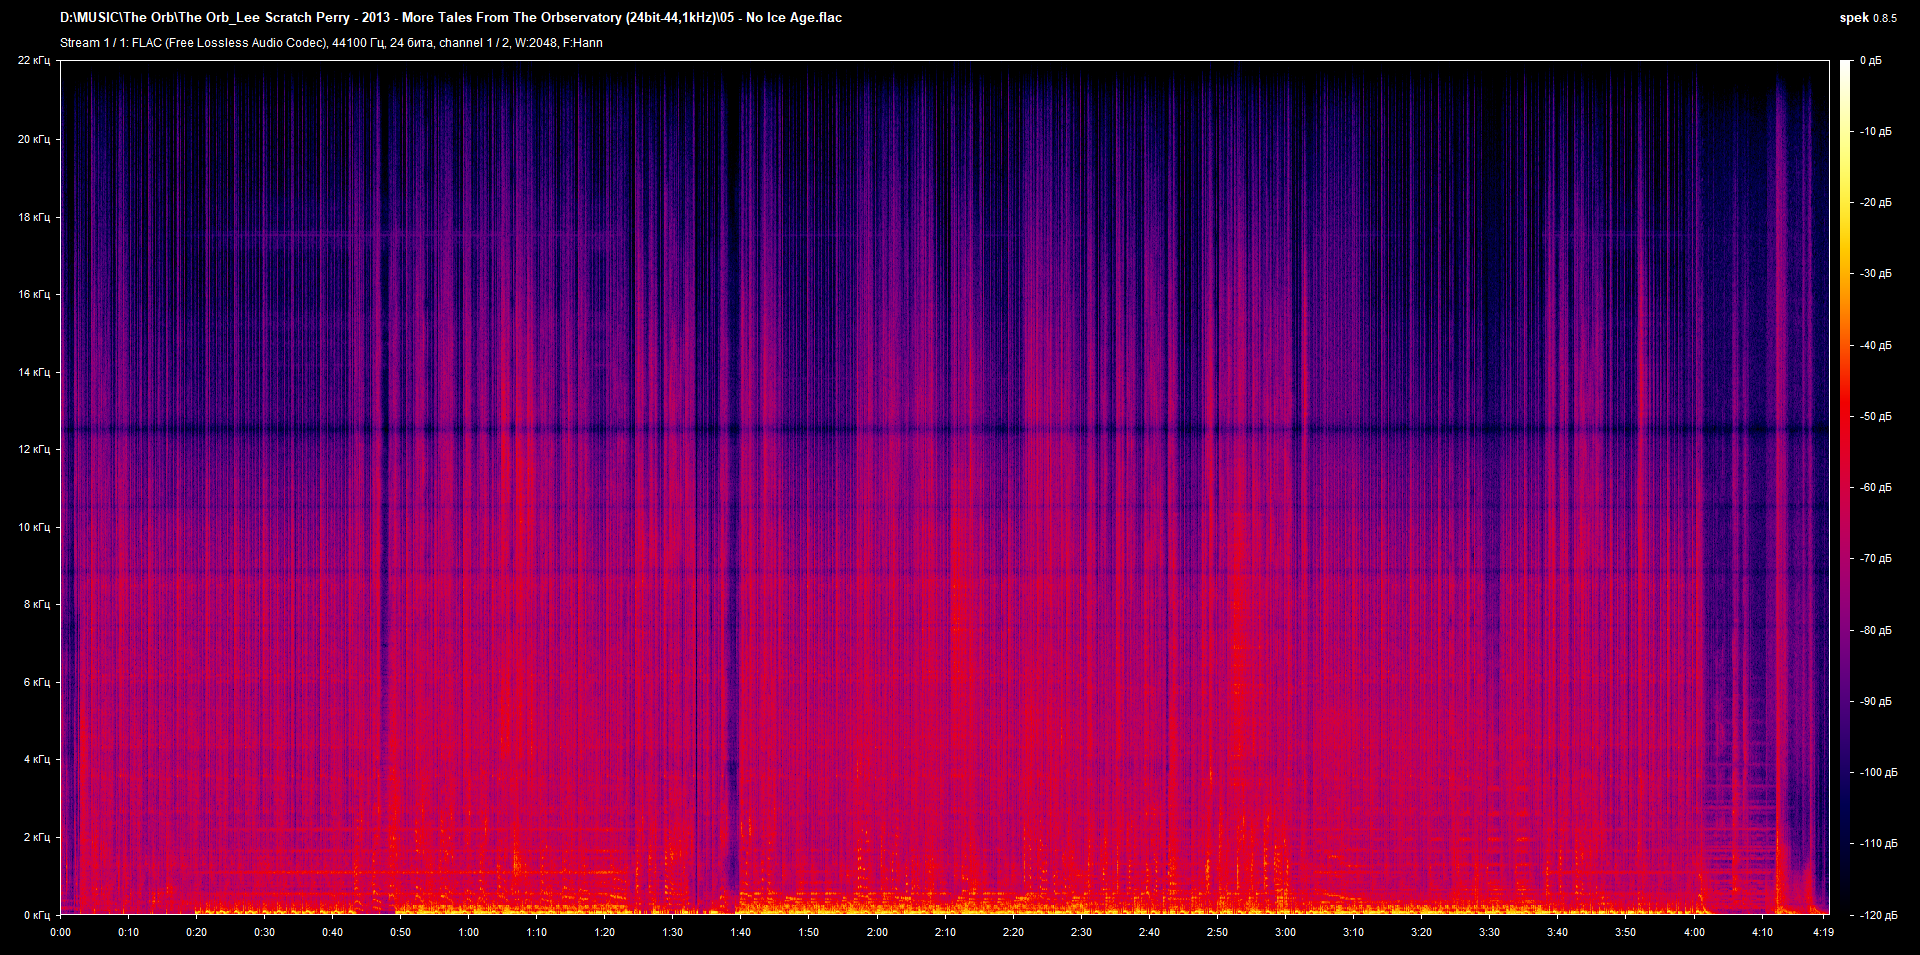
Task: Click the 10 кГц frequency axis label
Action: (x=33, y=527)
